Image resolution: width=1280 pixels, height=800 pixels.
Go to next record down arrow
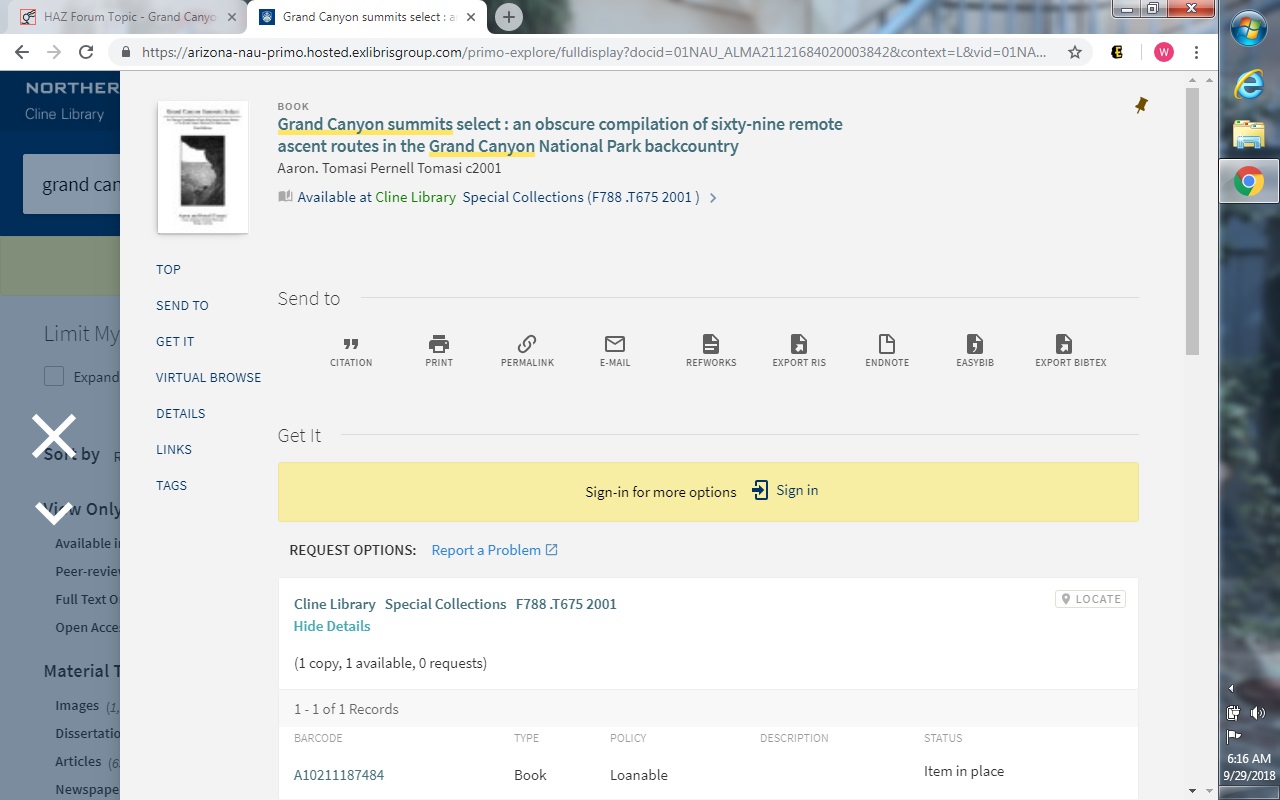tap(54, 512)
